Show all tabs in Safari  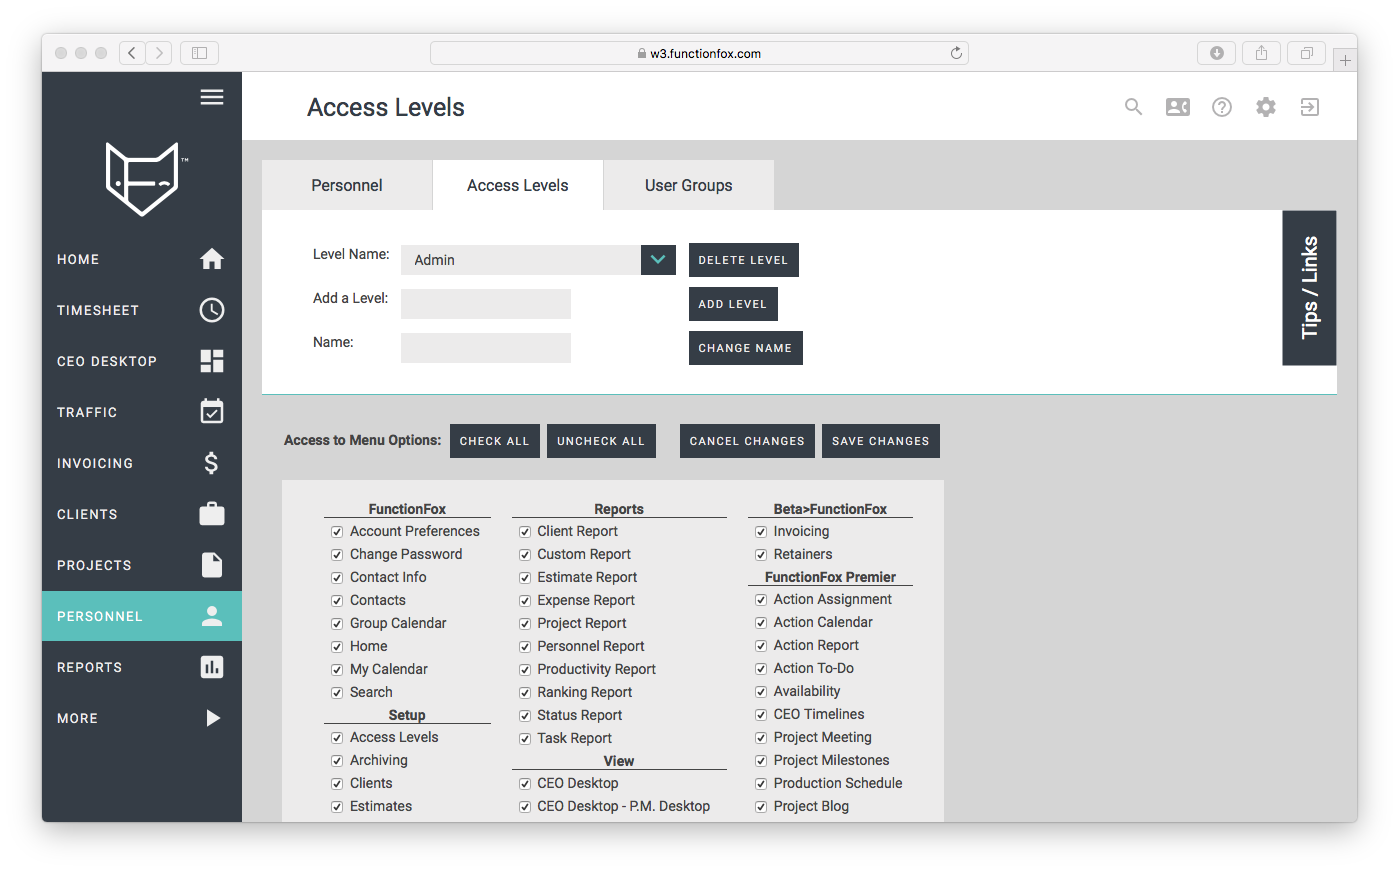point(1306,53)
